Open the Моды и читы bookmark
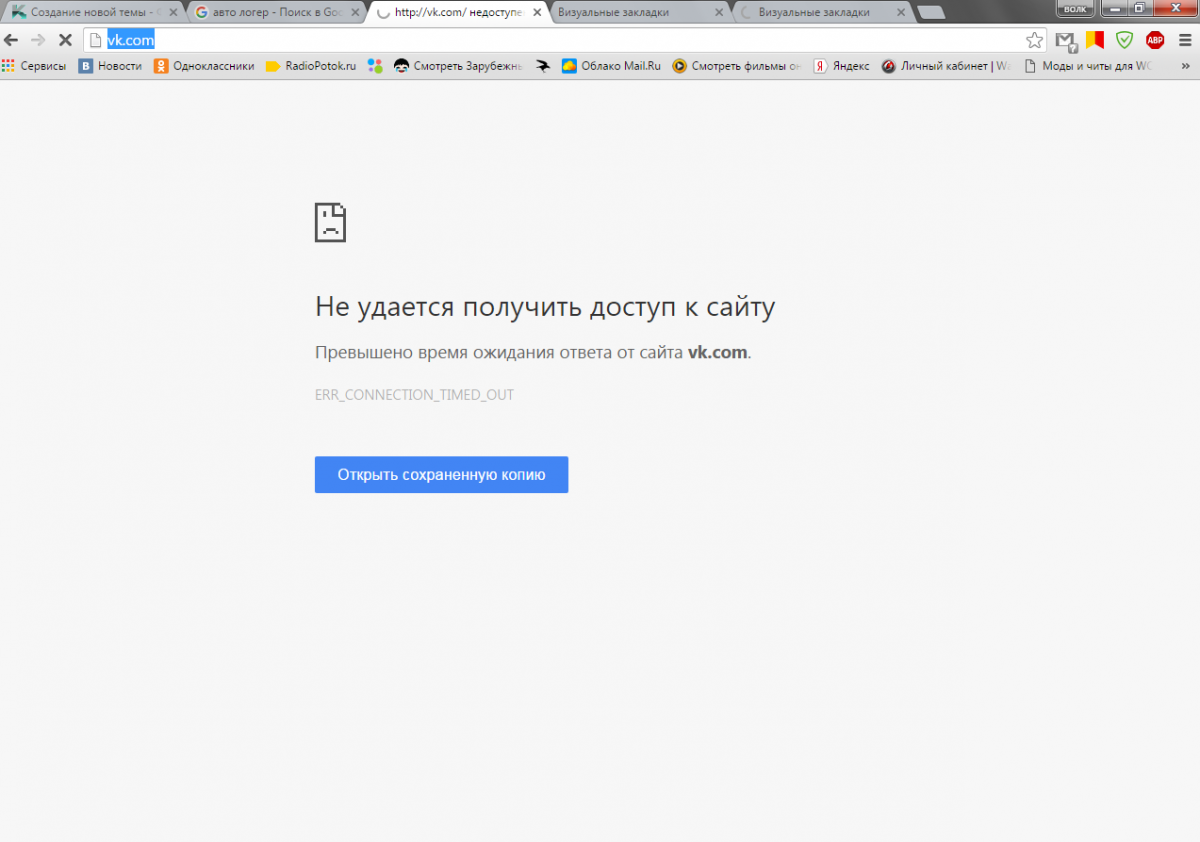The height and width of the screenshot is (842, 1200). (1088, 66)
